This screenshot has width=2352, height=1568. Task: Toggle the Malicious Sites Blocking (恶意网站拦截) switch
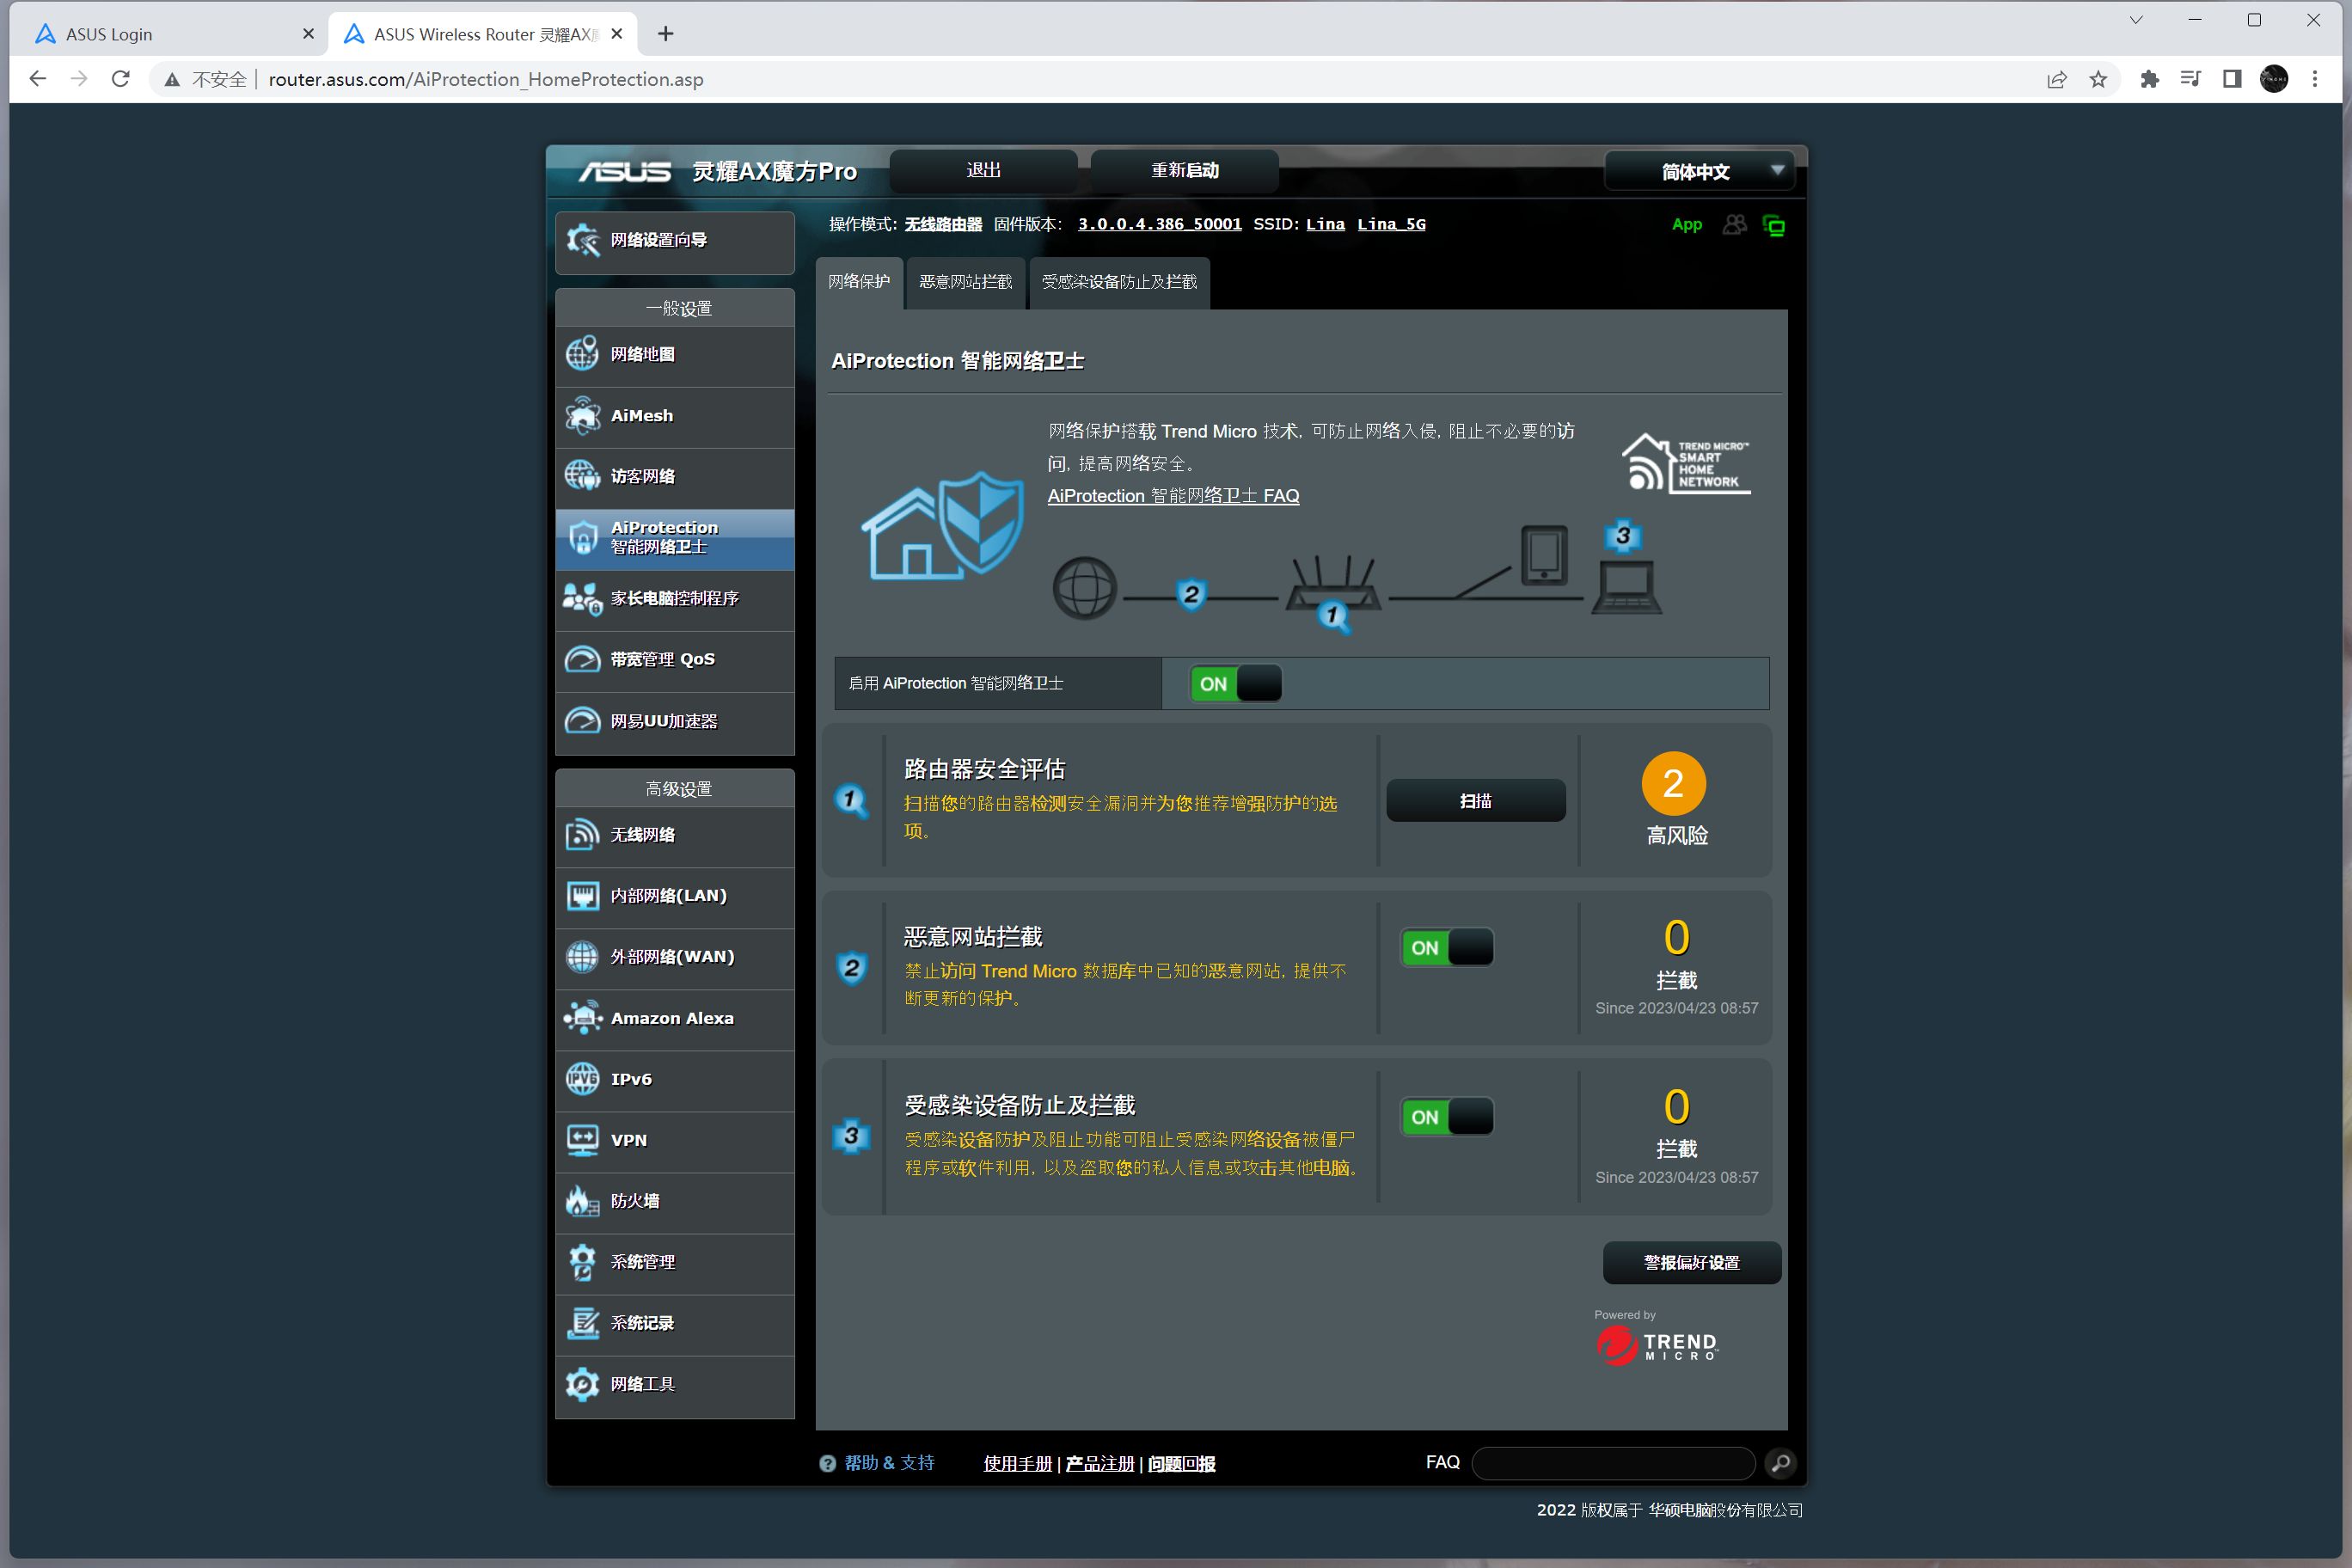point(1446,947)
